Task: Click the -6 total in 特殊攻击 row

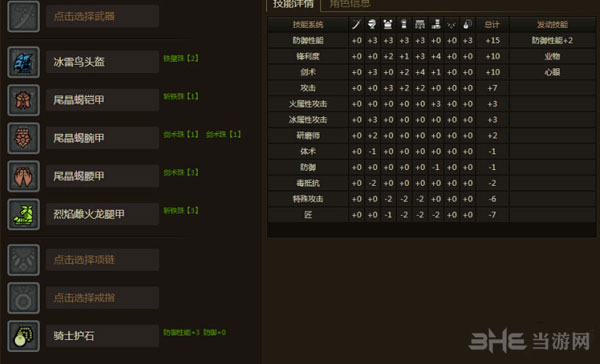Action: (x=492, y=199)
